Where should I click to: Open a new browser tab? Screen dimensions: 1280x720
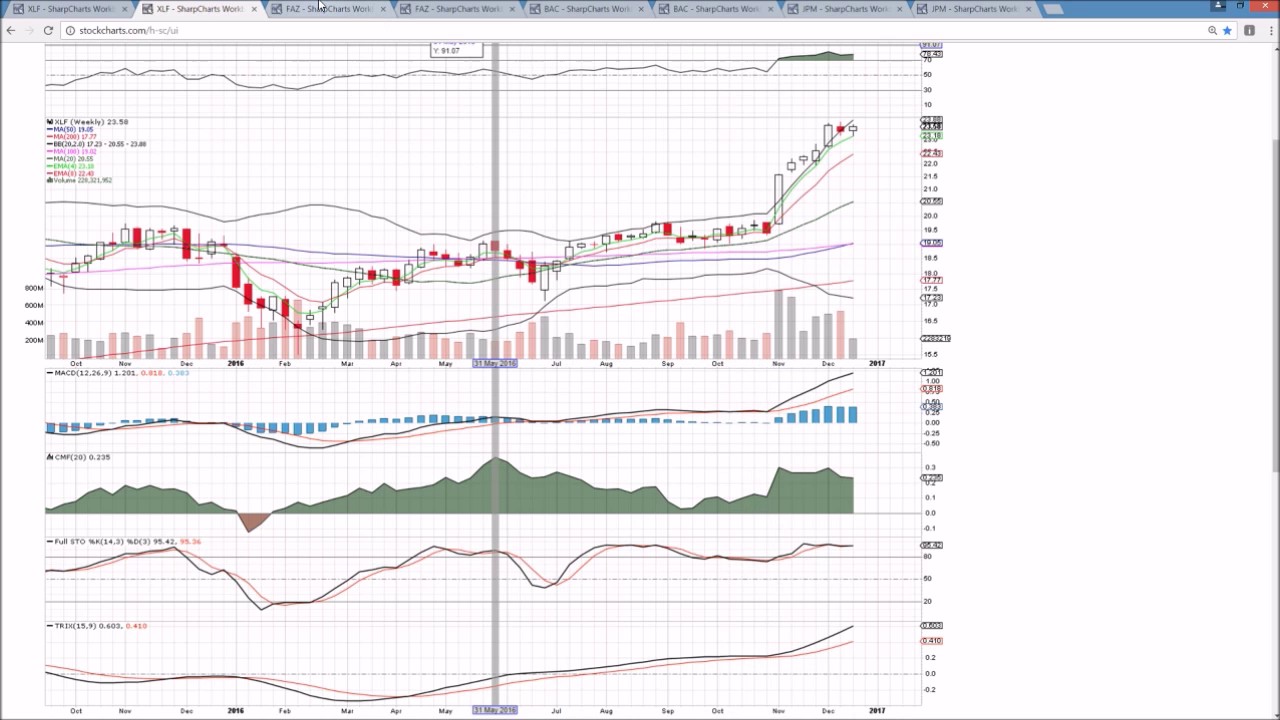point(1053,9)
